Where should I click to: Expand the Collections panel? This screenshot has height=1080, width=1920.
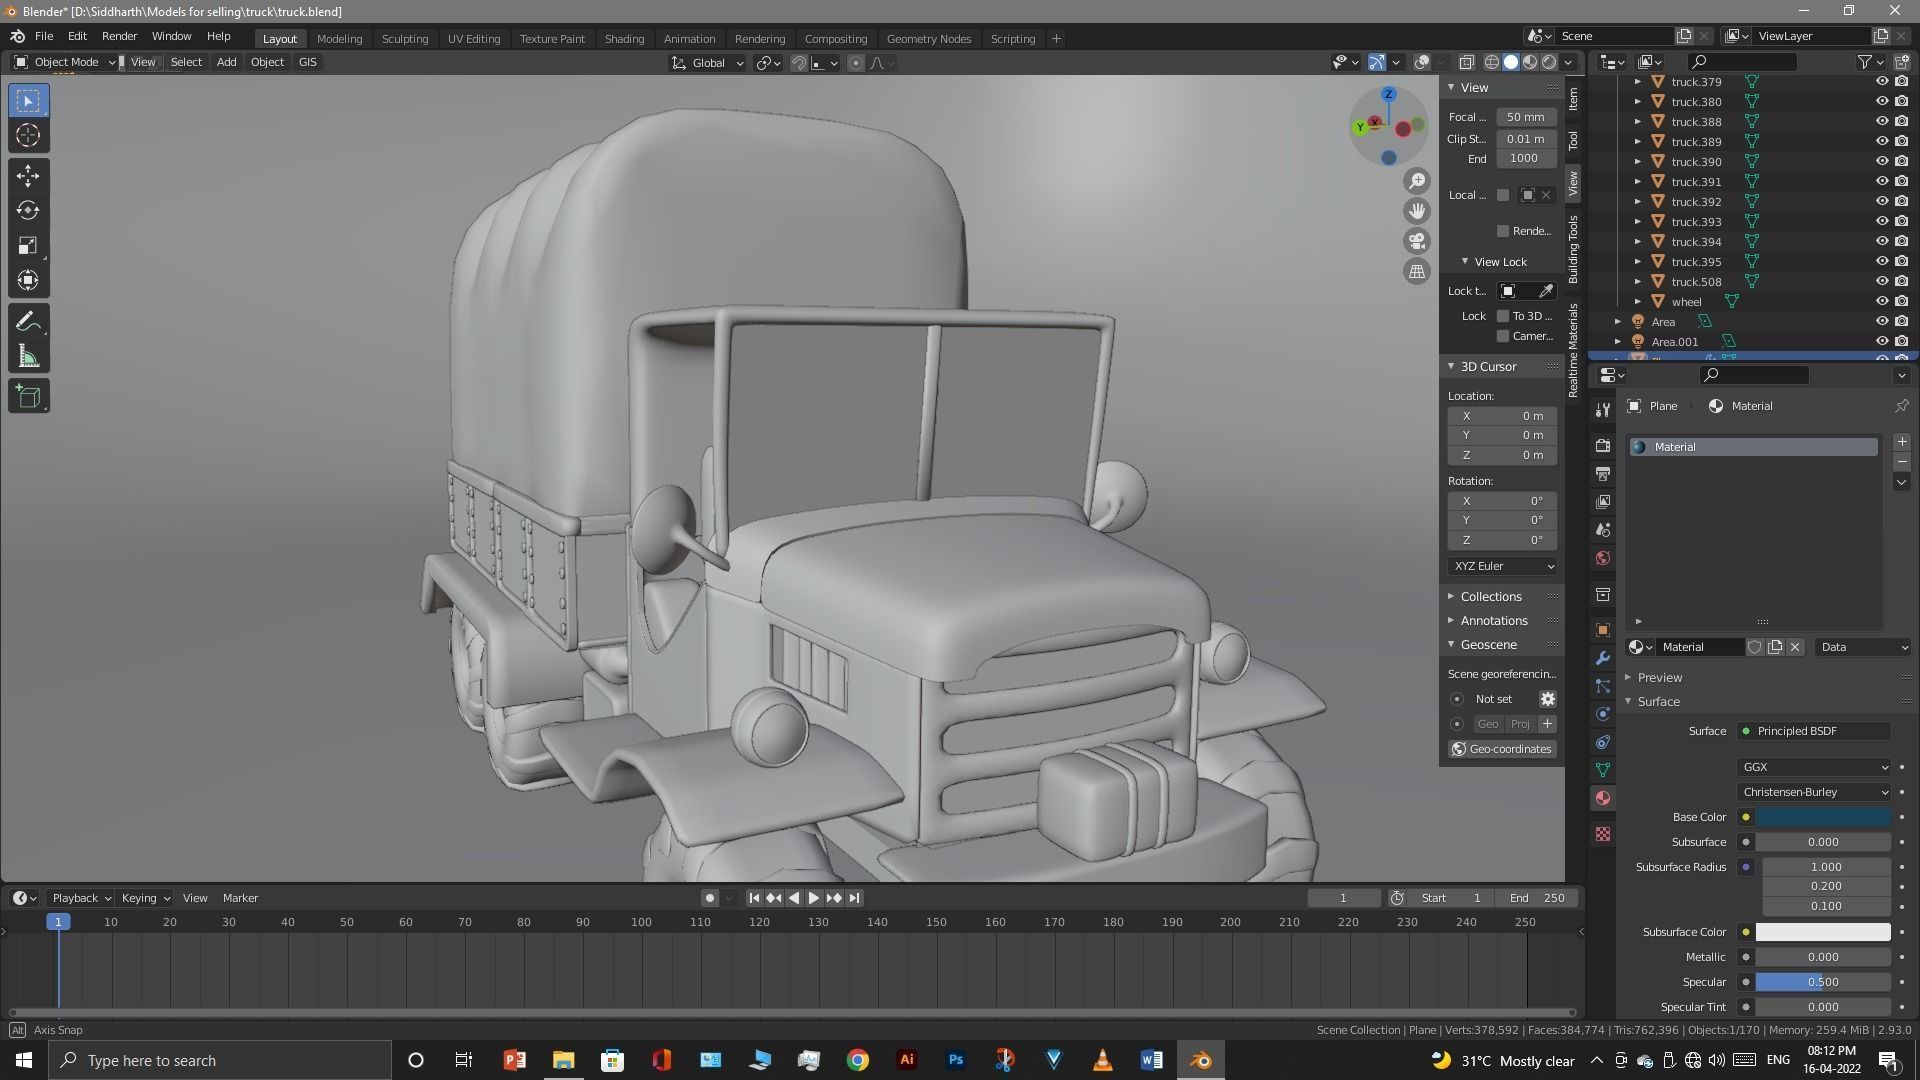point(1490,597)
